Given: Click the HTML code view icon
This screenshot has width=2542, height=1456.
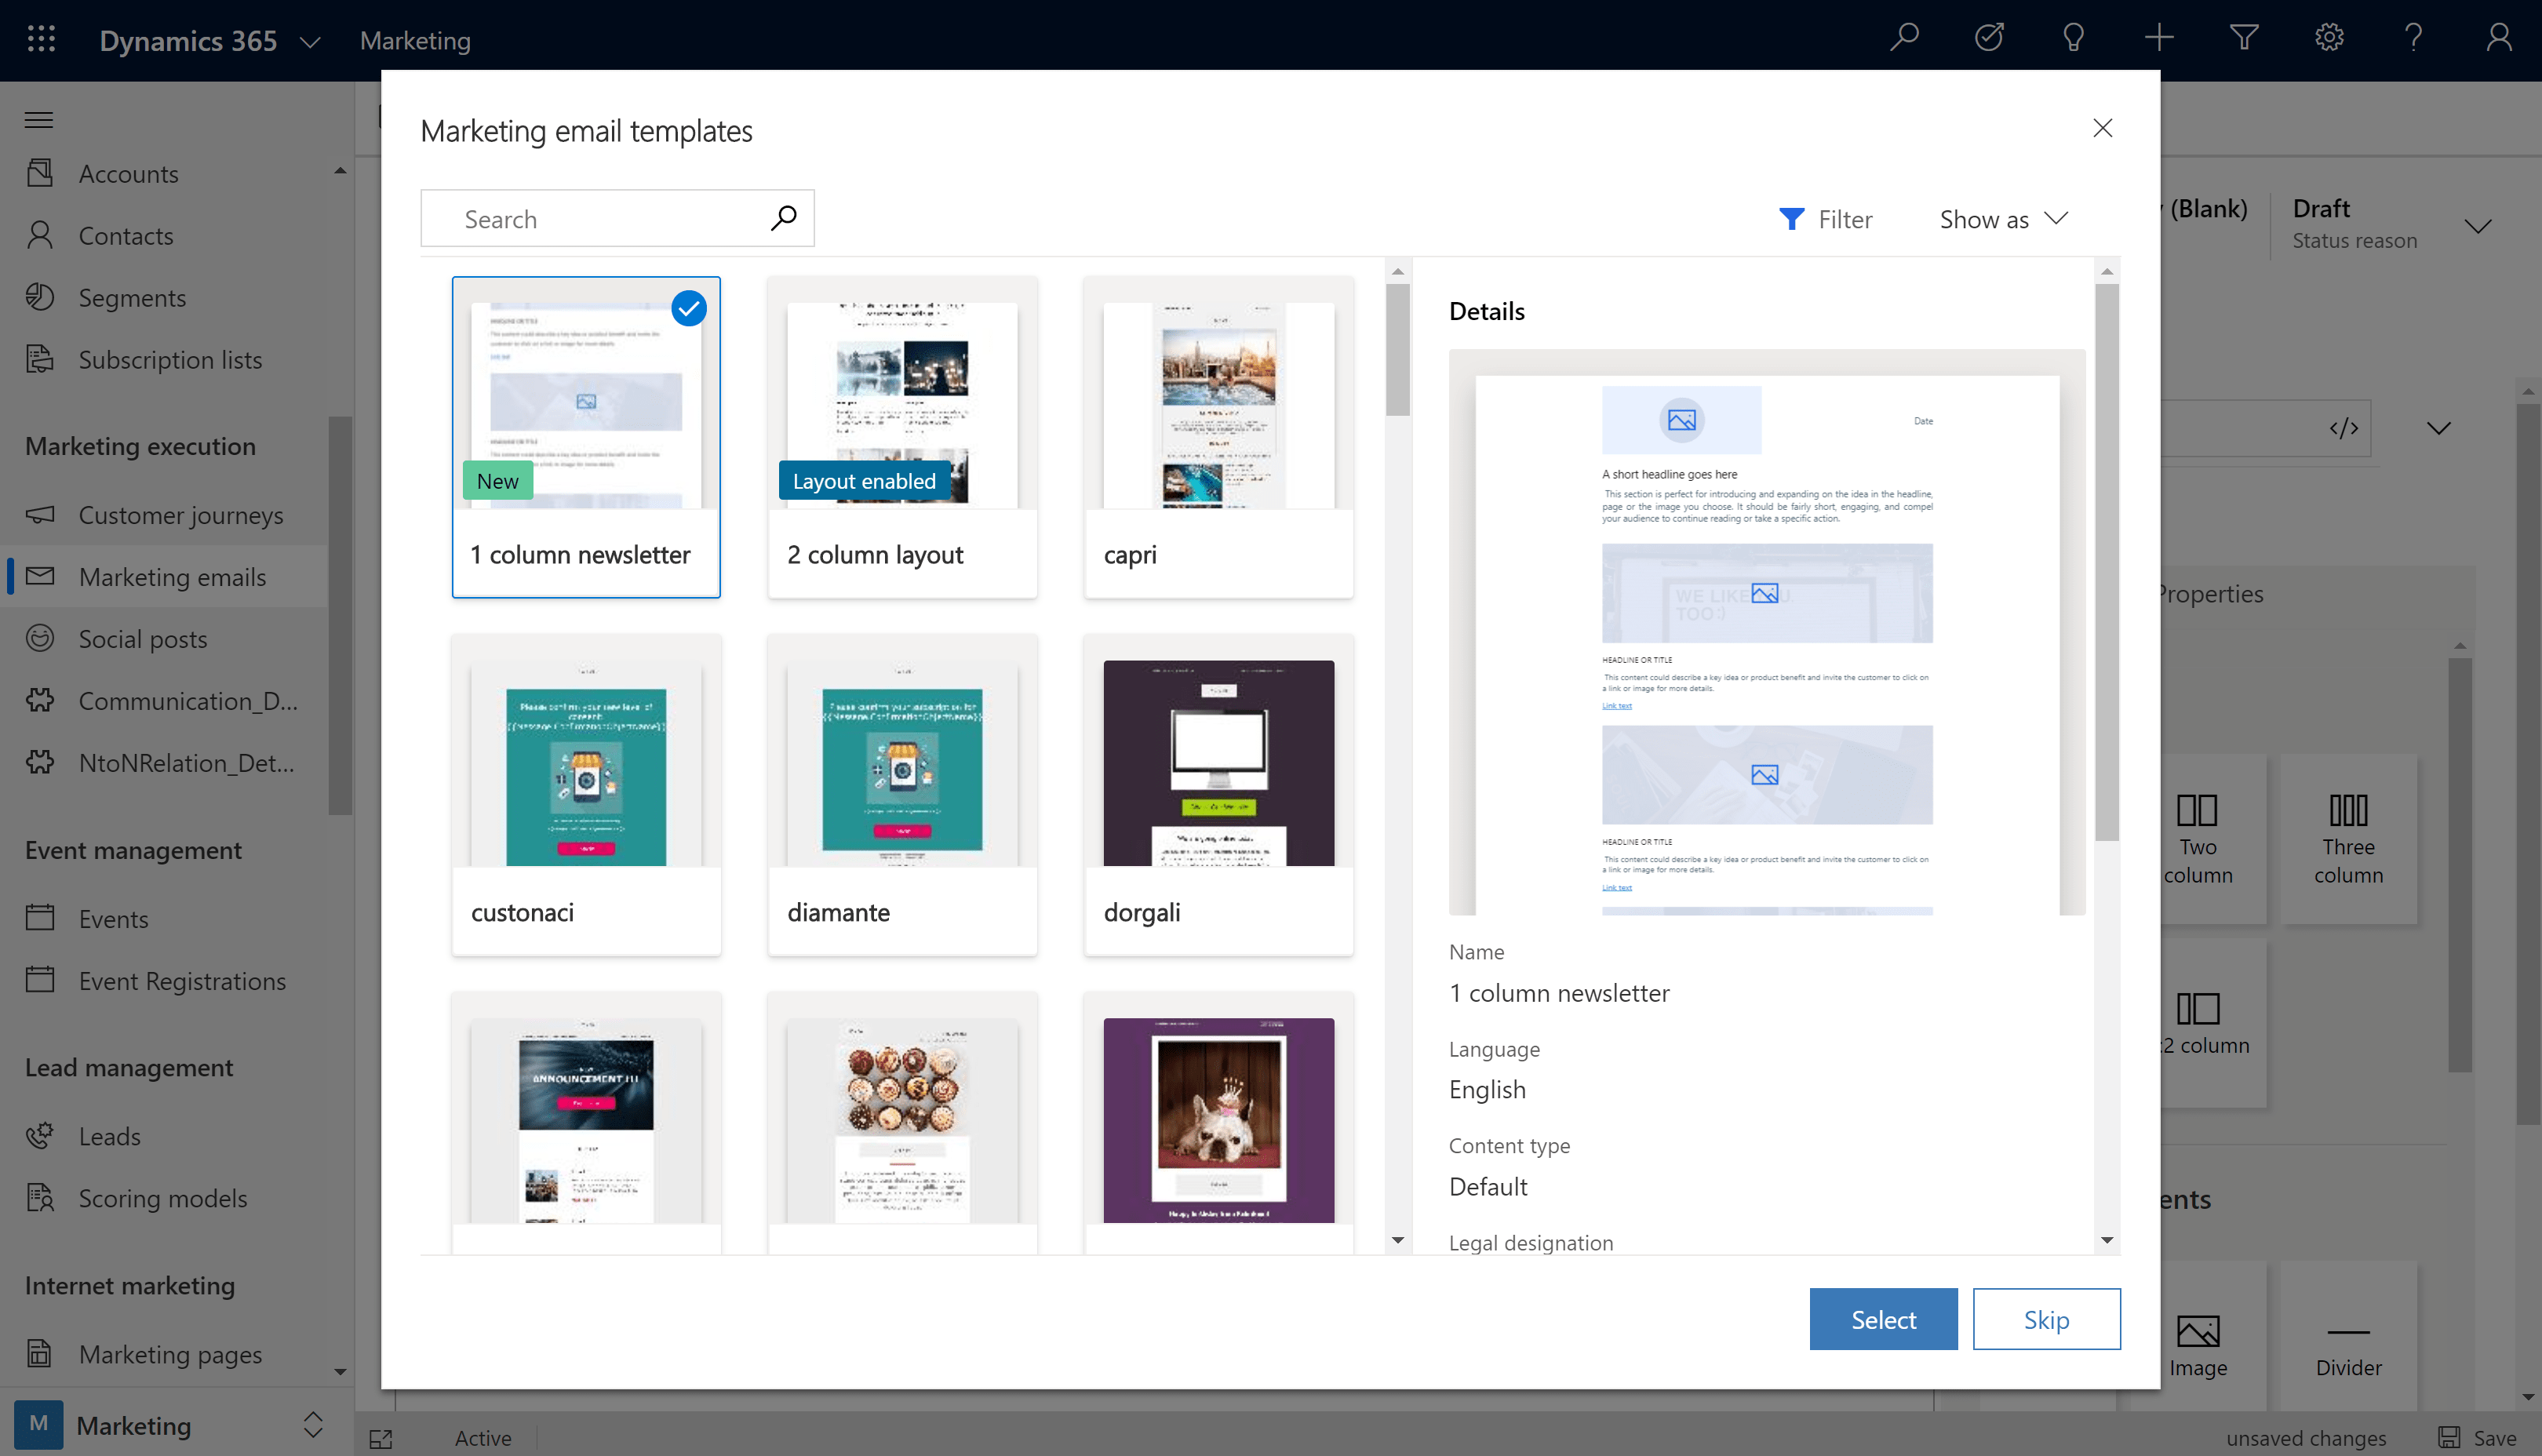Looking at the screenshot, I should [x=2343, y=428].
